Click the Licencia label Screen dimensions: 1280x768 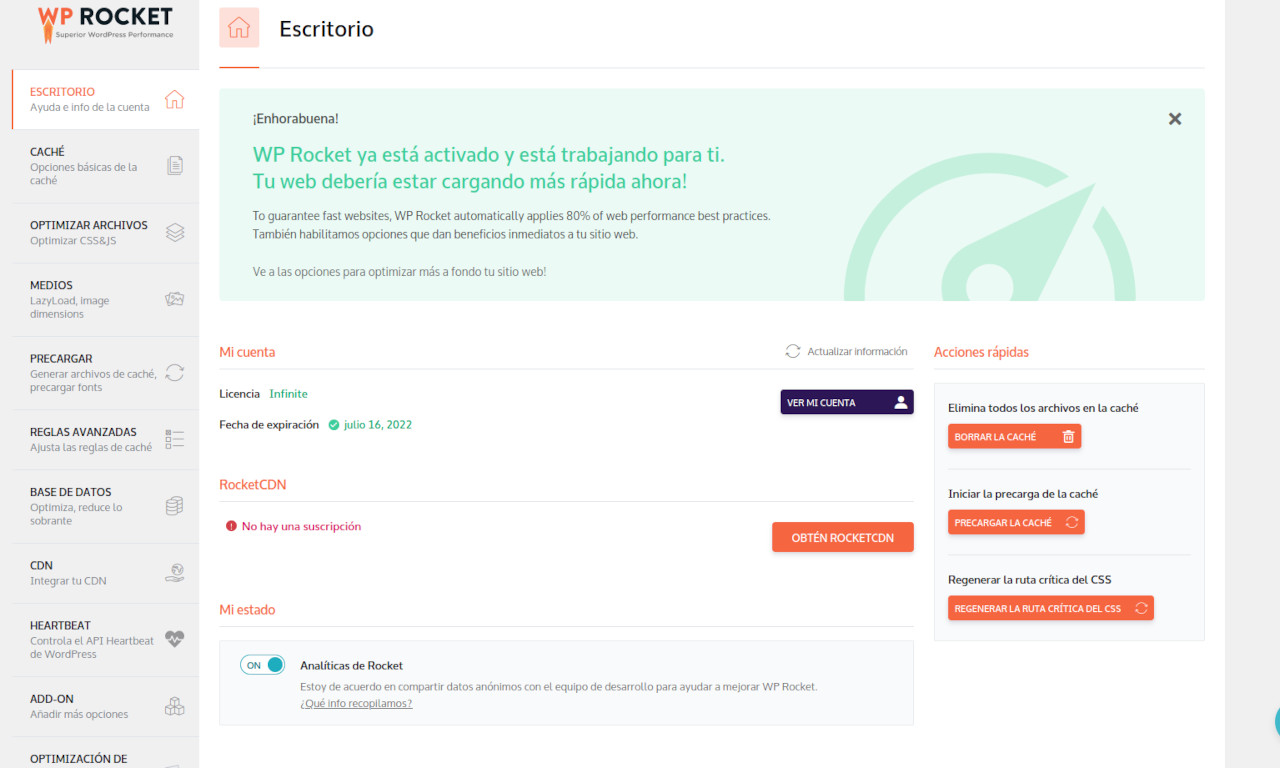point(239,394)
